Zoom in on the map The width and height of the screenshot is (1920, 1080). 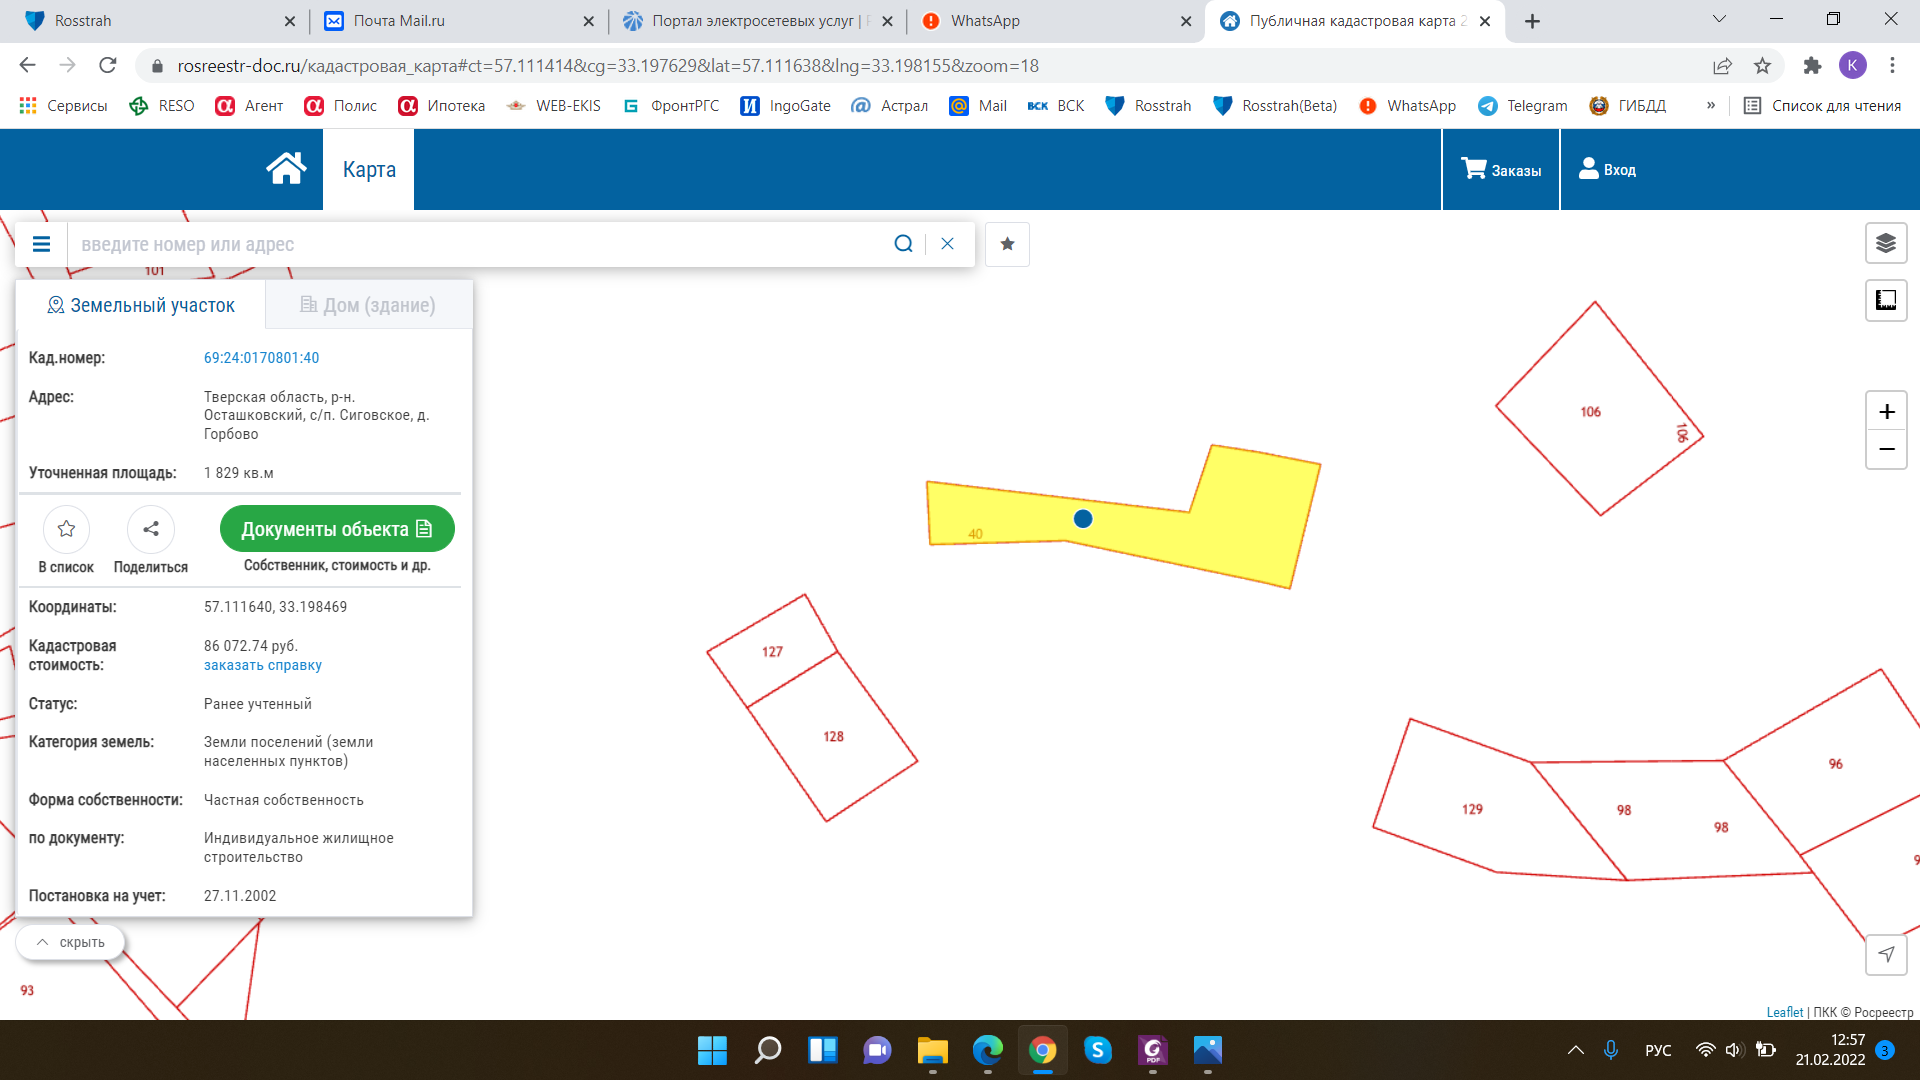coord(1886,412)
